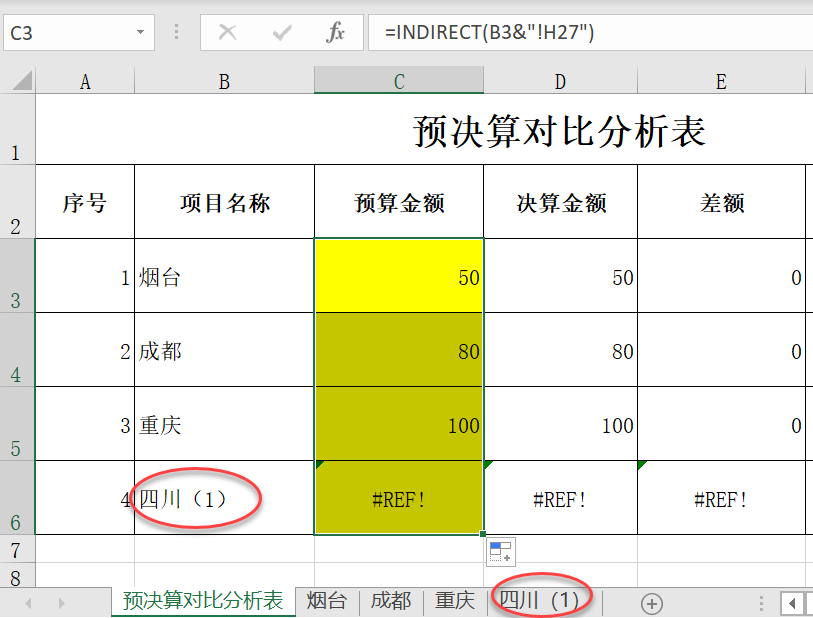
Task: Select cell containing 重庆
Action: pyautogui.click(x=225, y=424)
